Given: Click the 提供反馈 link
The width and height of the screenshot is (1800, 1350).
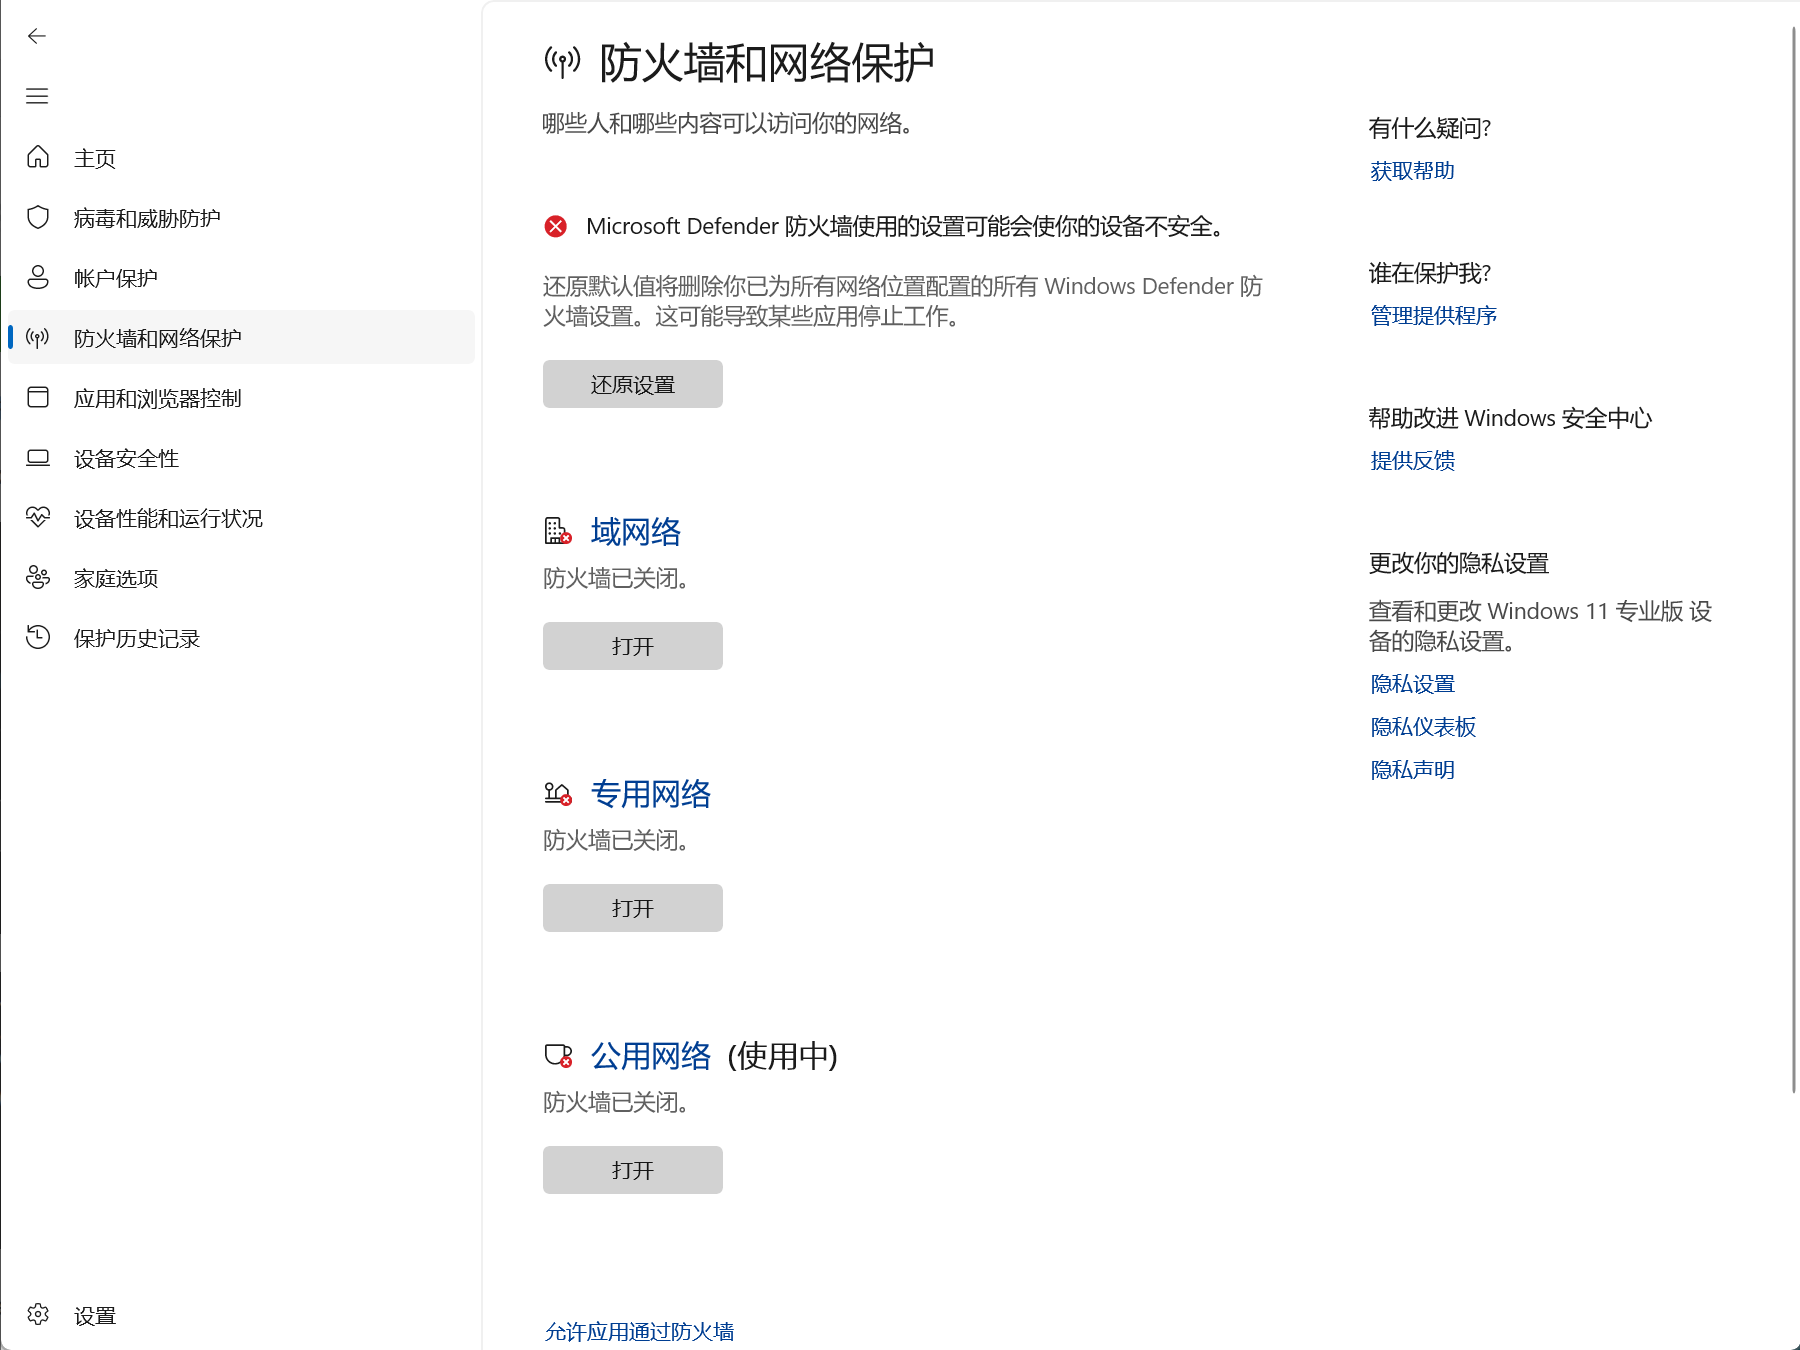Looking at the screenshot, I should click(1412, 461).
